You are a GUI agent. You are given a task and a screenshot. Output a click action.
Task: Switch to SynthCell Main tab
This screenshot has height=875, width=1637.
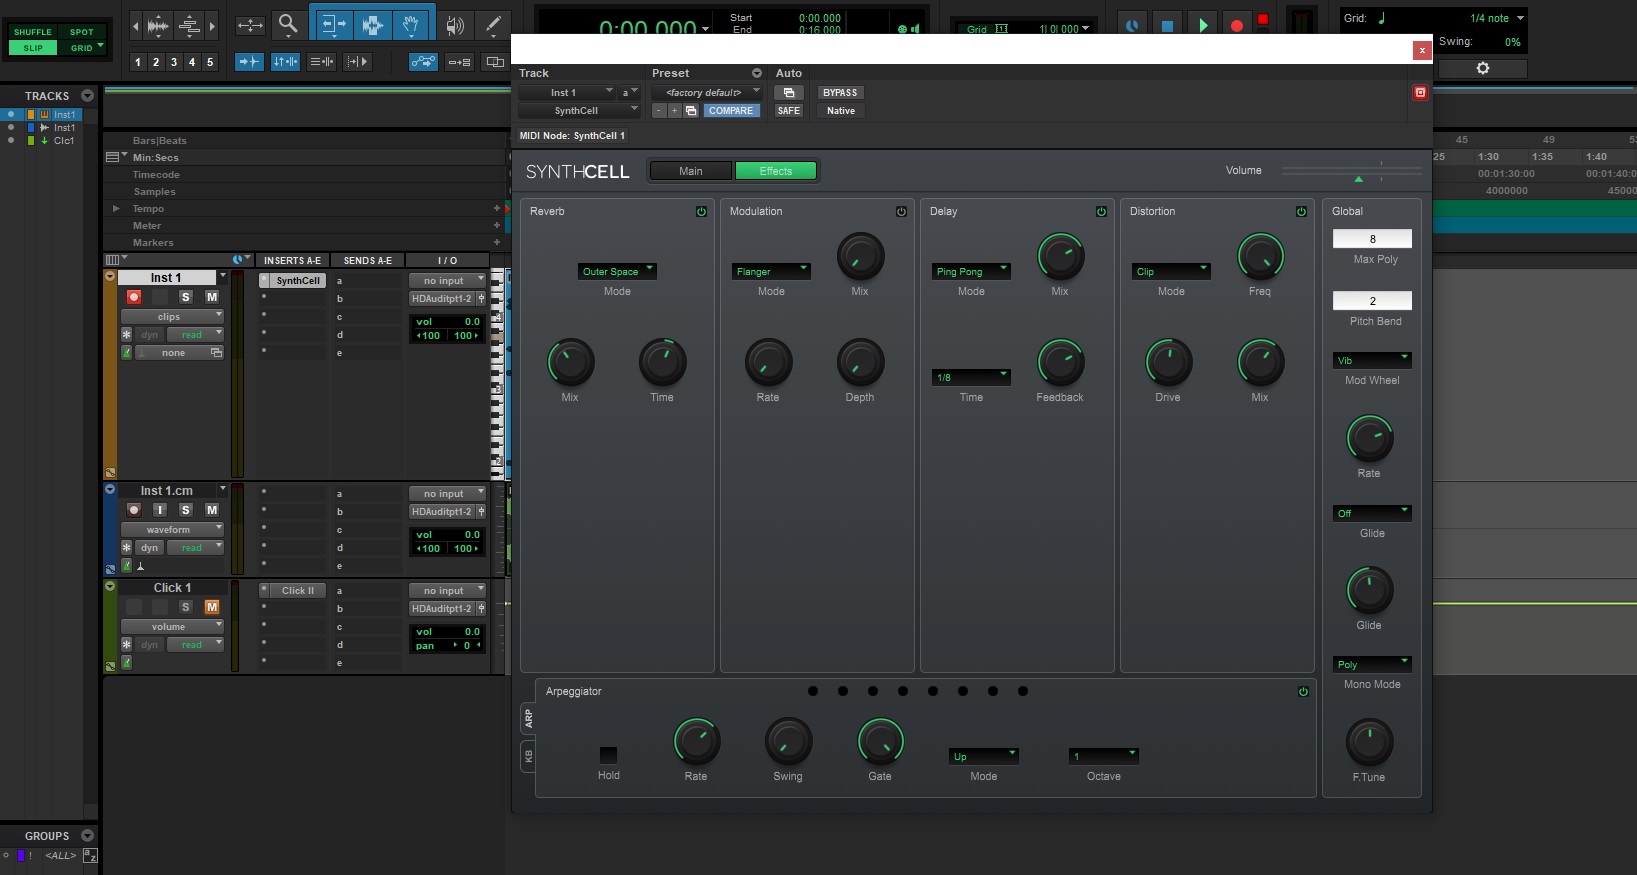691,171
